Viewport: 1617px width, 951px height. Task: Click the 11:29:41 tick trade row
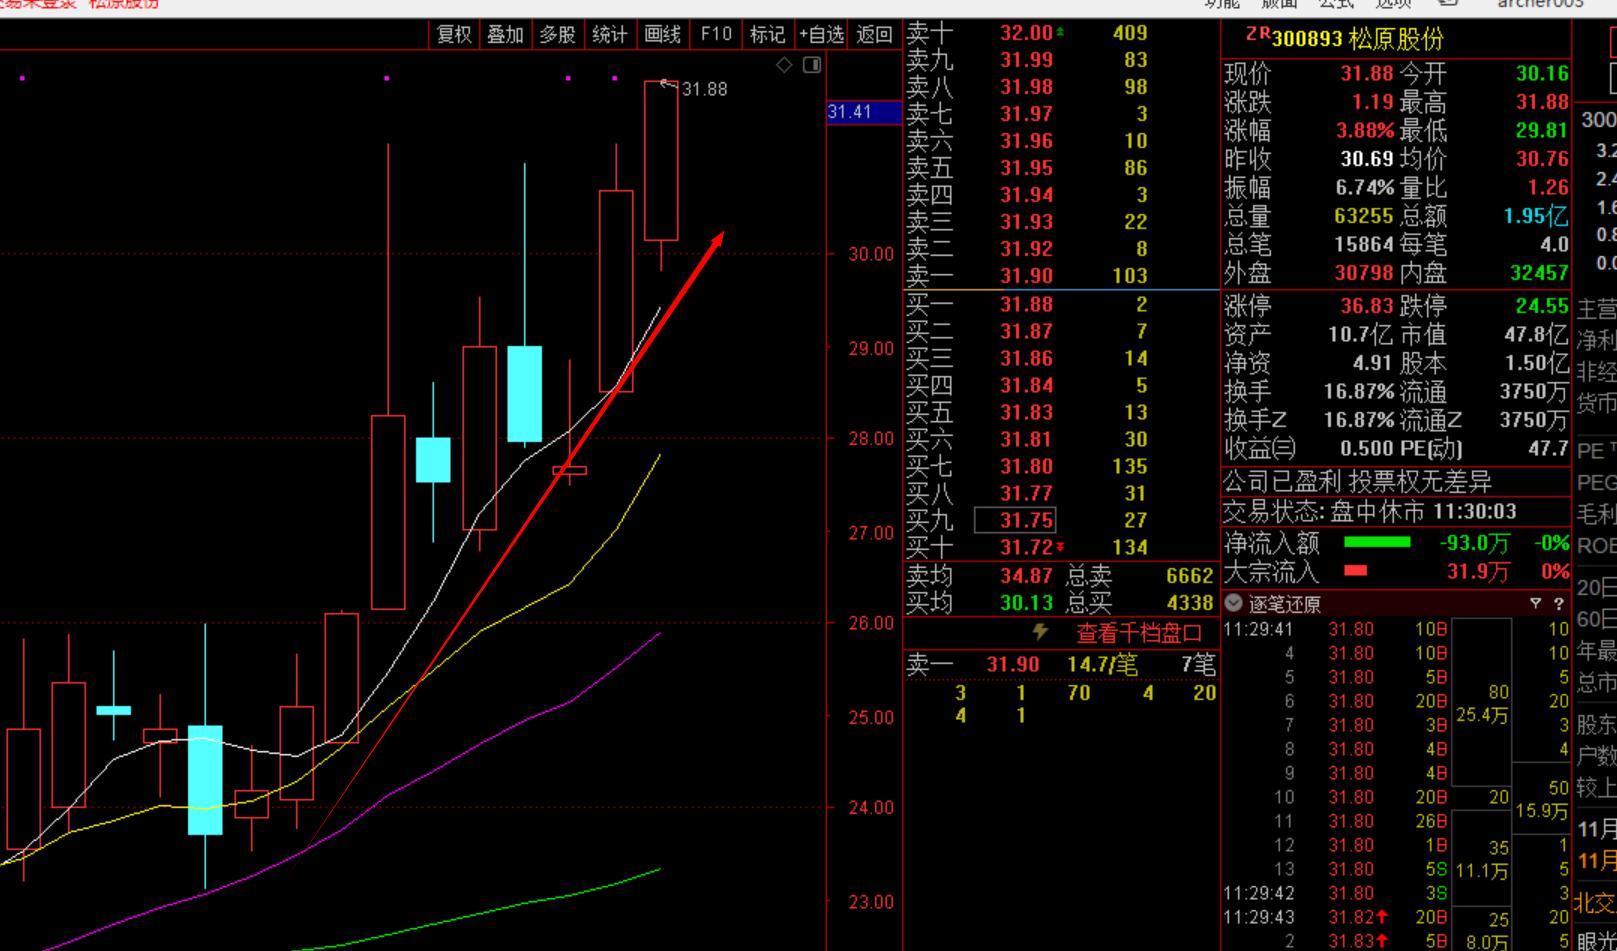(1396, 629)
